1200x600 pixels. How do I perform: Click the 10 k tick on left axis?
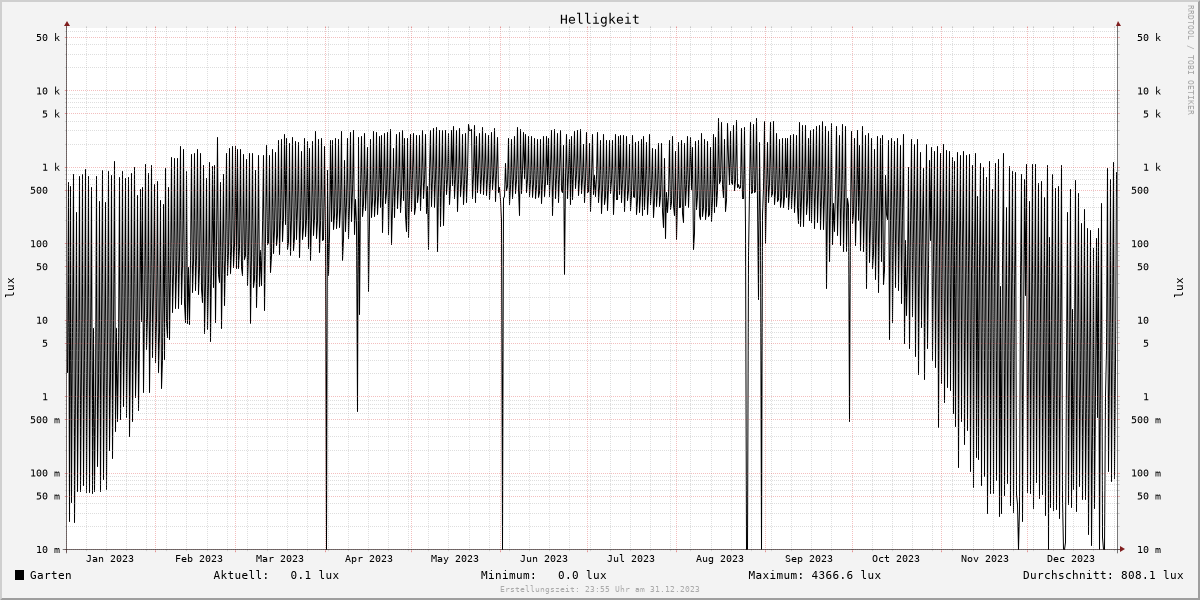48,91
